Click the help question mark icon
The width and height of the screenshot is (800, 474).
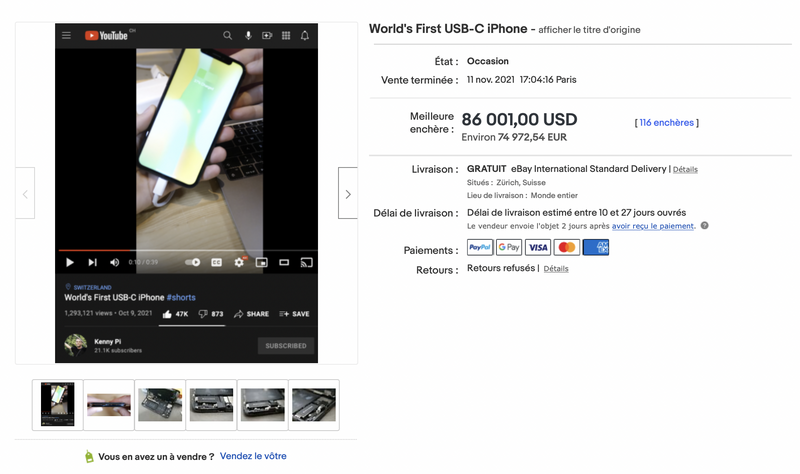coord(705,226)
